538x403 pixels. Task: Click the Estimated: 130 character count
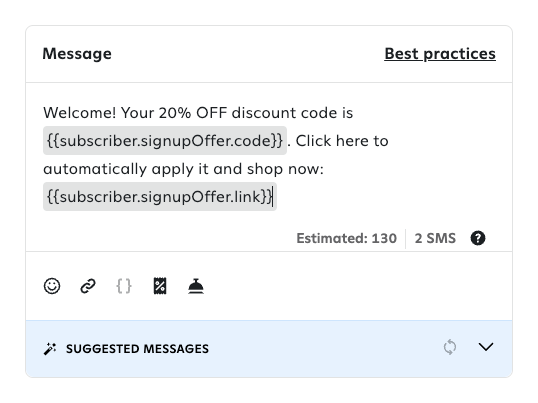click(347, 238)
